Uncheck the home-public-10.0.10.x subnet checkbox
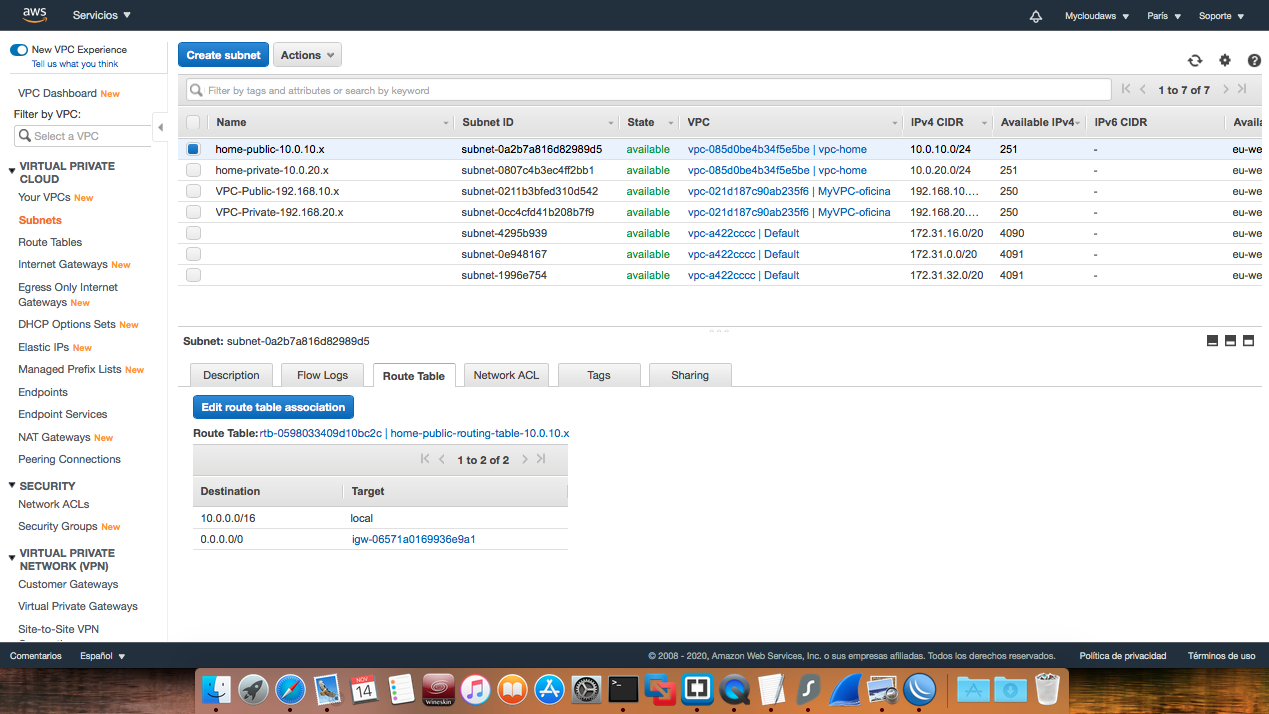This screenshot has width=1269, height=714. 193,148
